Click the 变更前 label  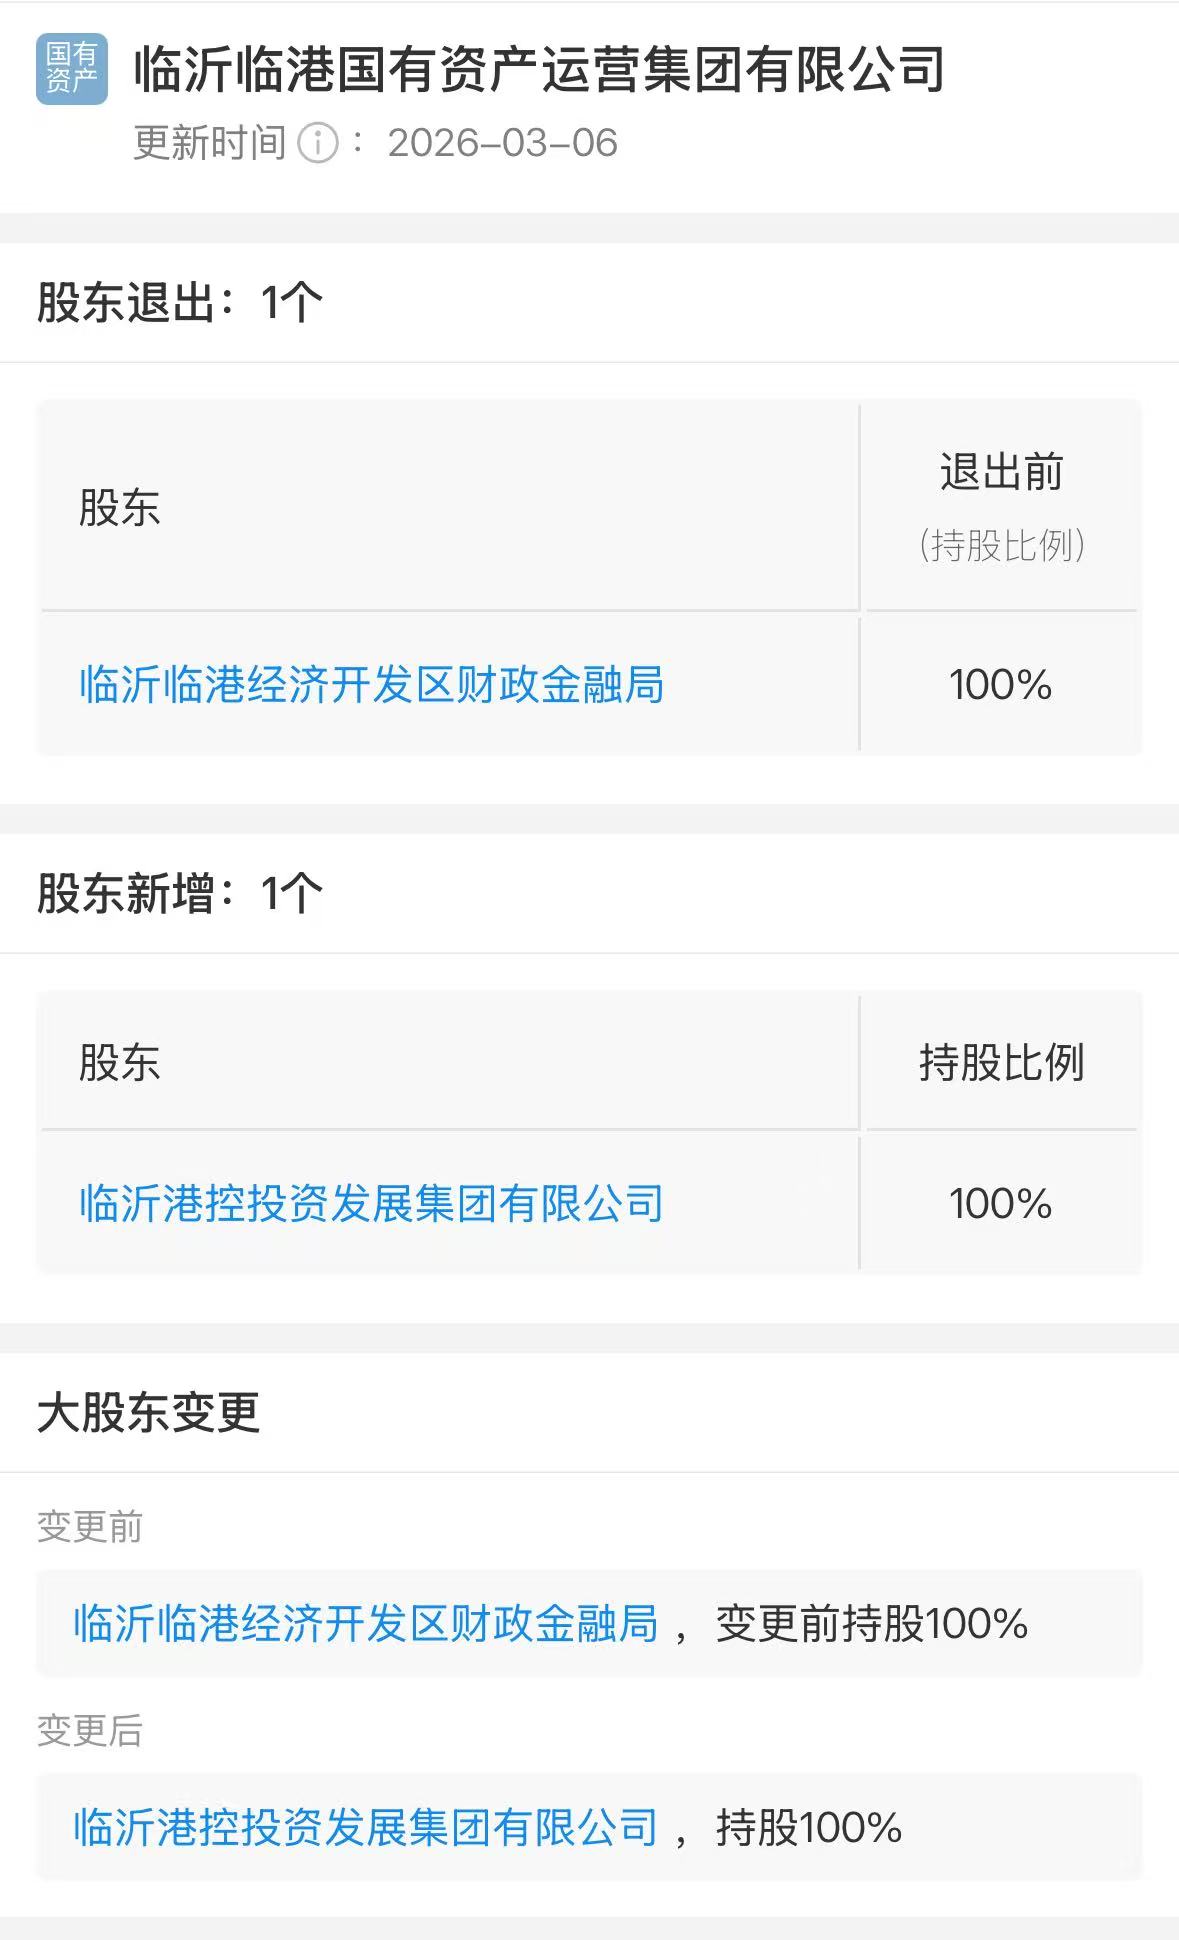pos(90,1527)
